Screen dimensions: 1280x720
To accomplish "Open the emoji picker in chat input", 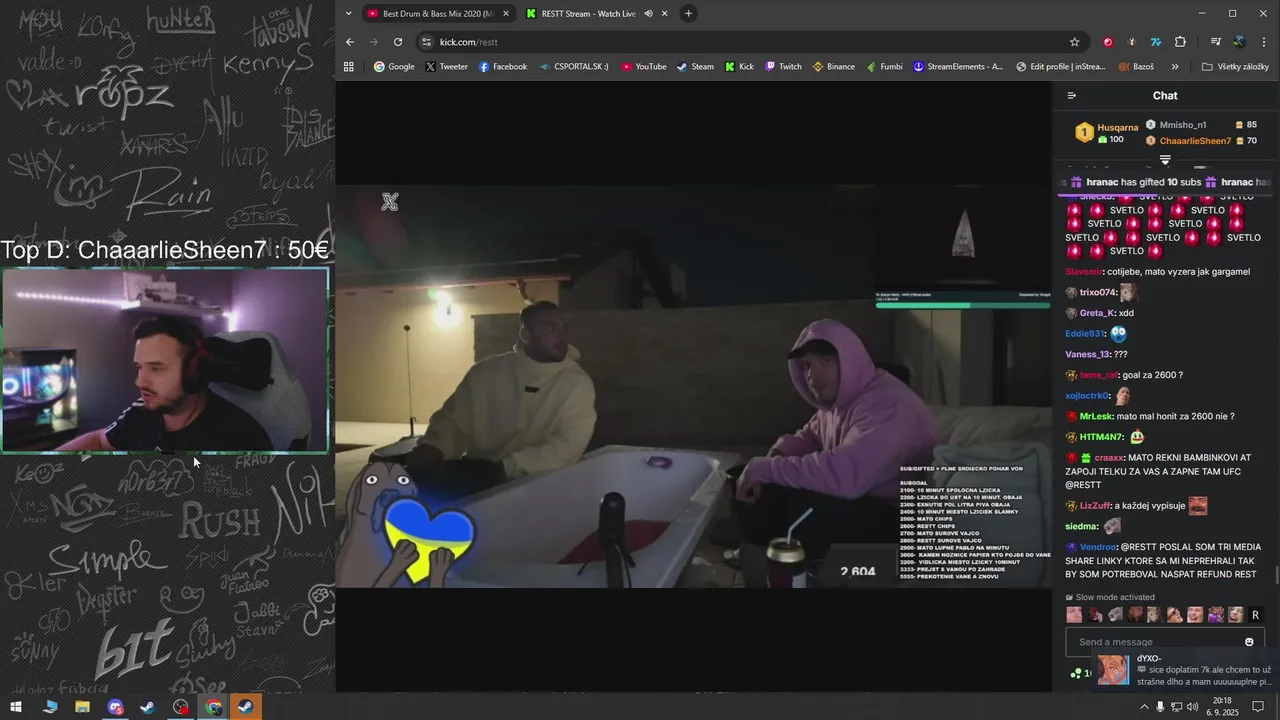I will tap(1249, 642).
